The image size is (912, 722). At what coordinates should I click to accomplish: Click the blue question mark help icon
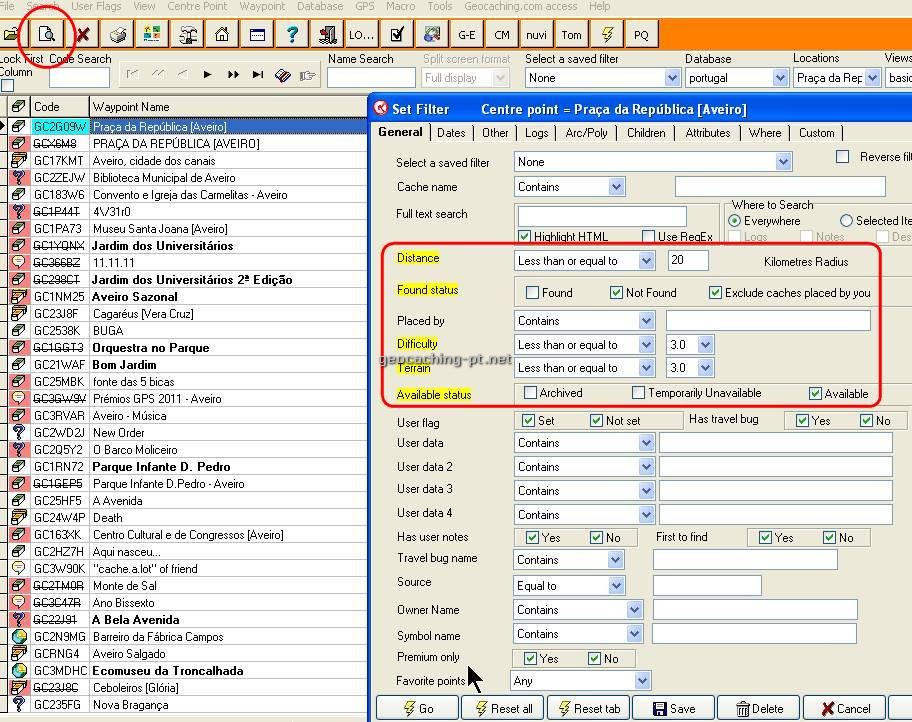point(291,34)
